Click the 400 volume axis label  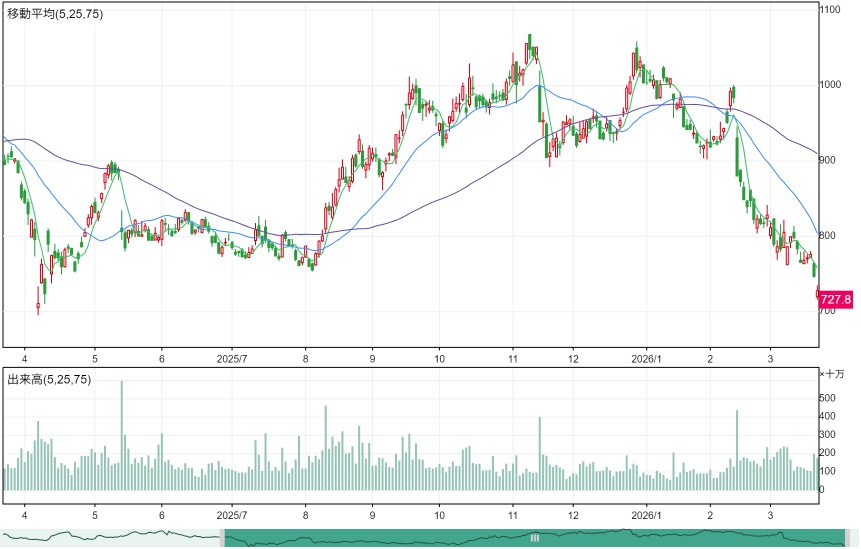pos(827,416)
